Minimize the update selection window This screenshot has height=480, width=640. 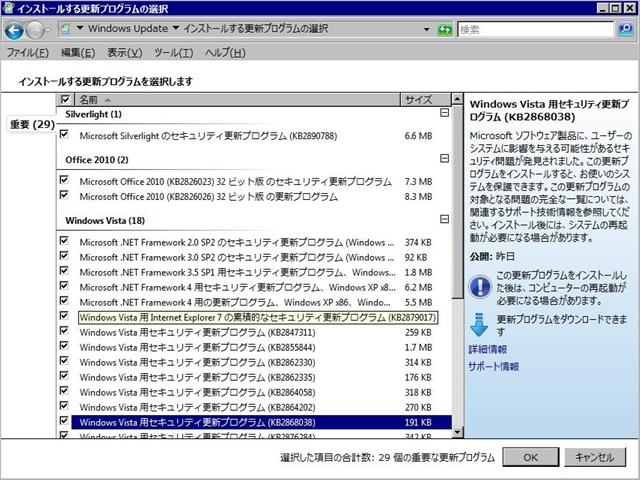[x=604, y=8]
